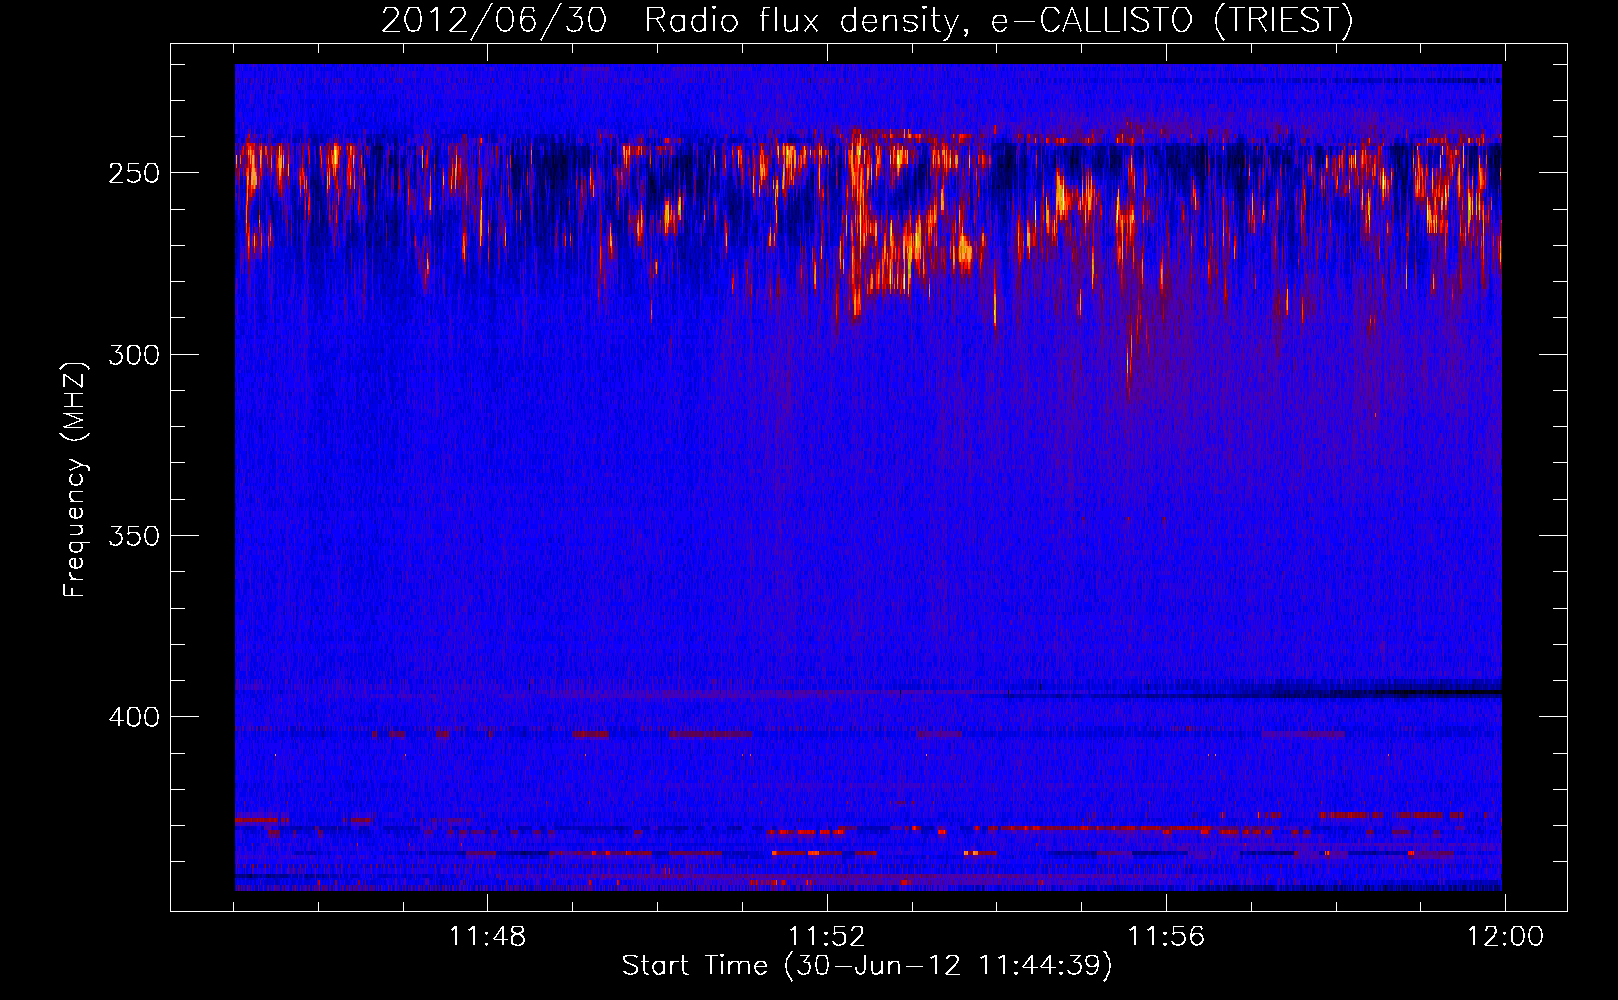The image size is (1618, 1000).
Task: Click the 350 frequency tick label
Action: tap(134, 536)
